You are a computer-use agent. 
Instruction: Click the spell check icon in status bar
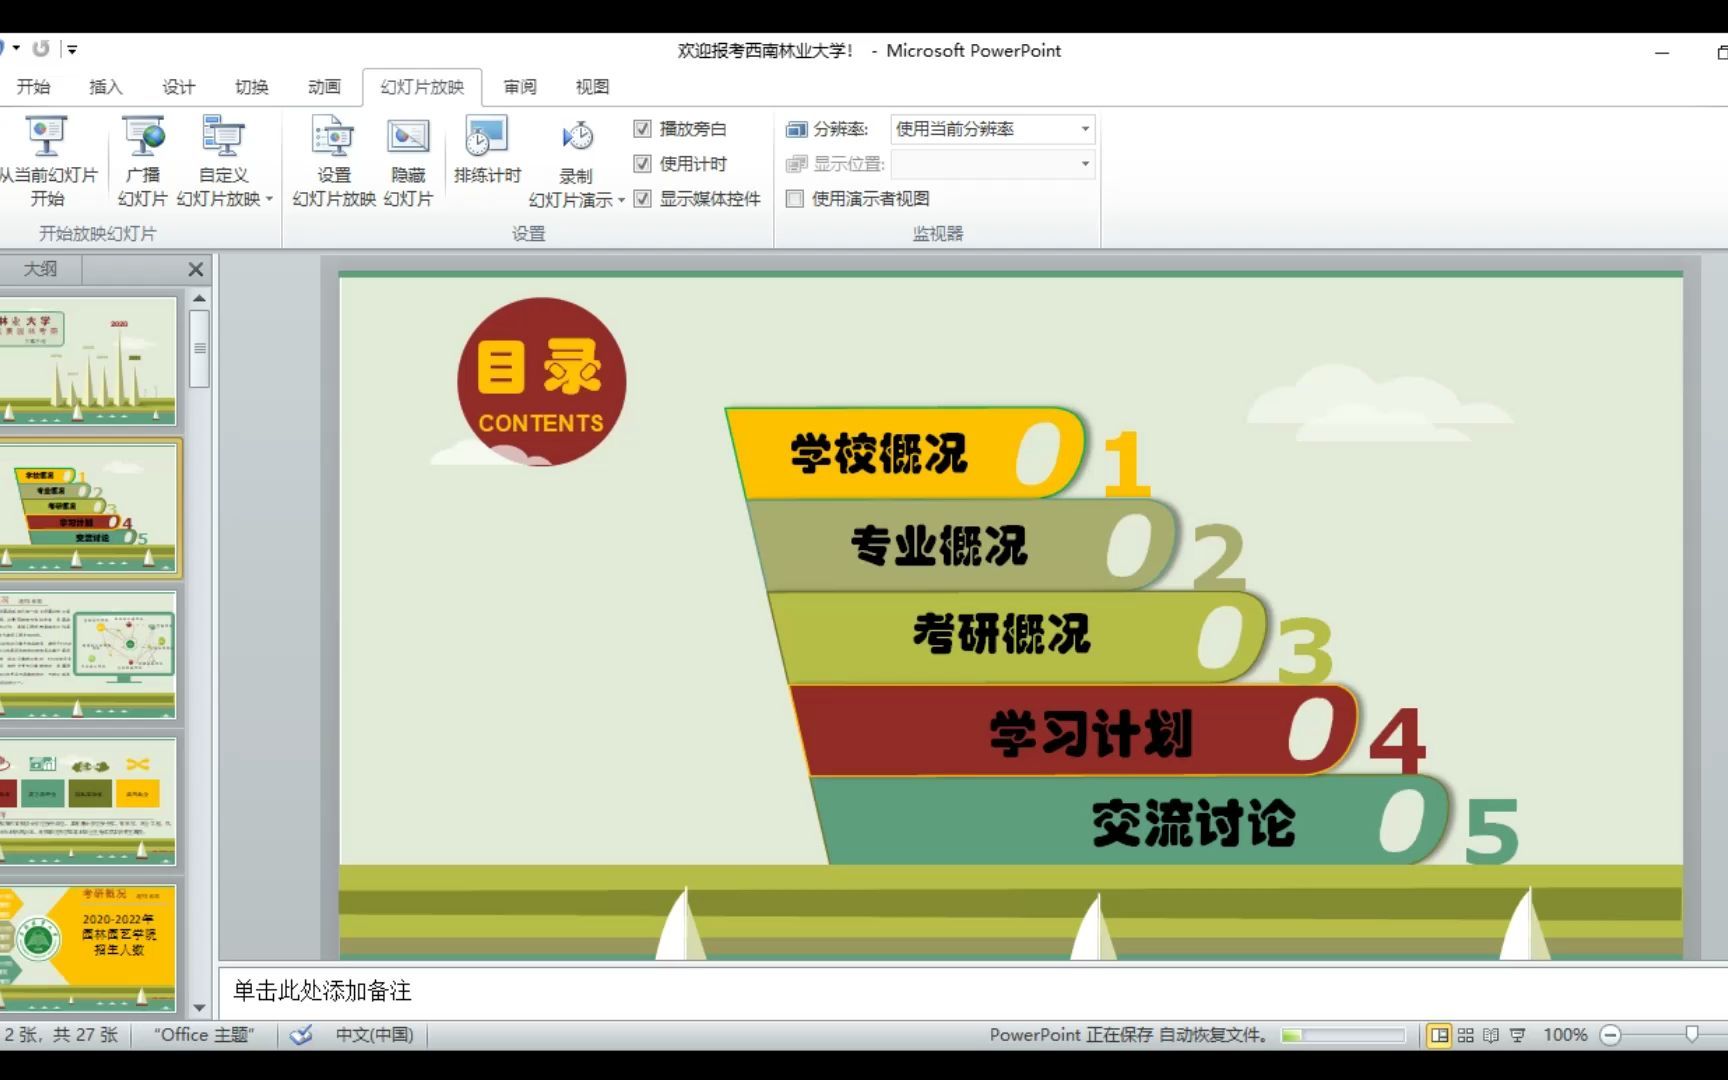click(x=300, y=1035)
